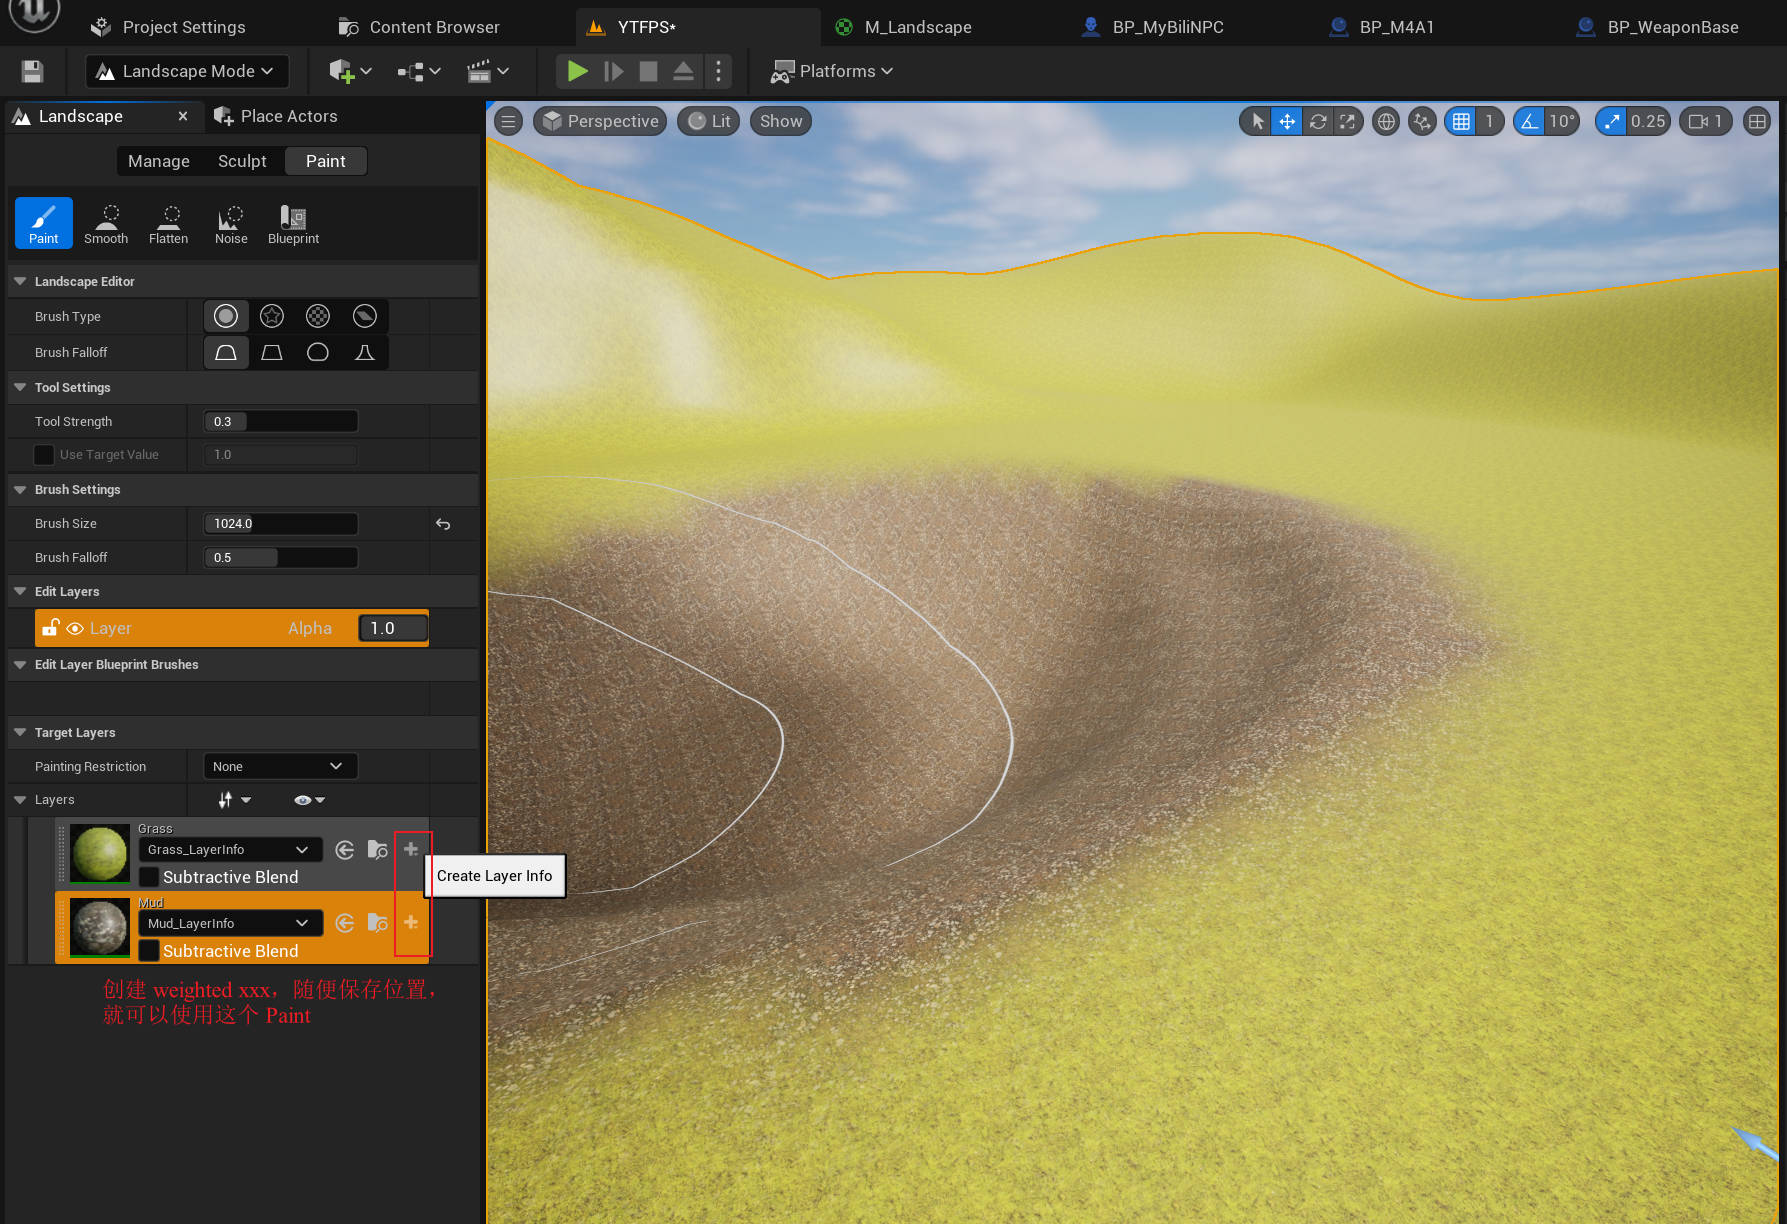Select the Blueprint tool

tap(293, 222)
